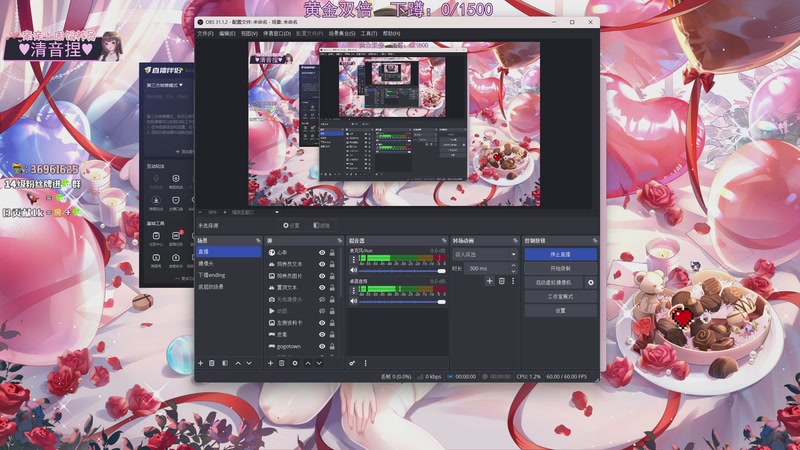800x450 pixels.
Task: Select the bottom scene in the scene list
Action: click(x=229, y=287)
